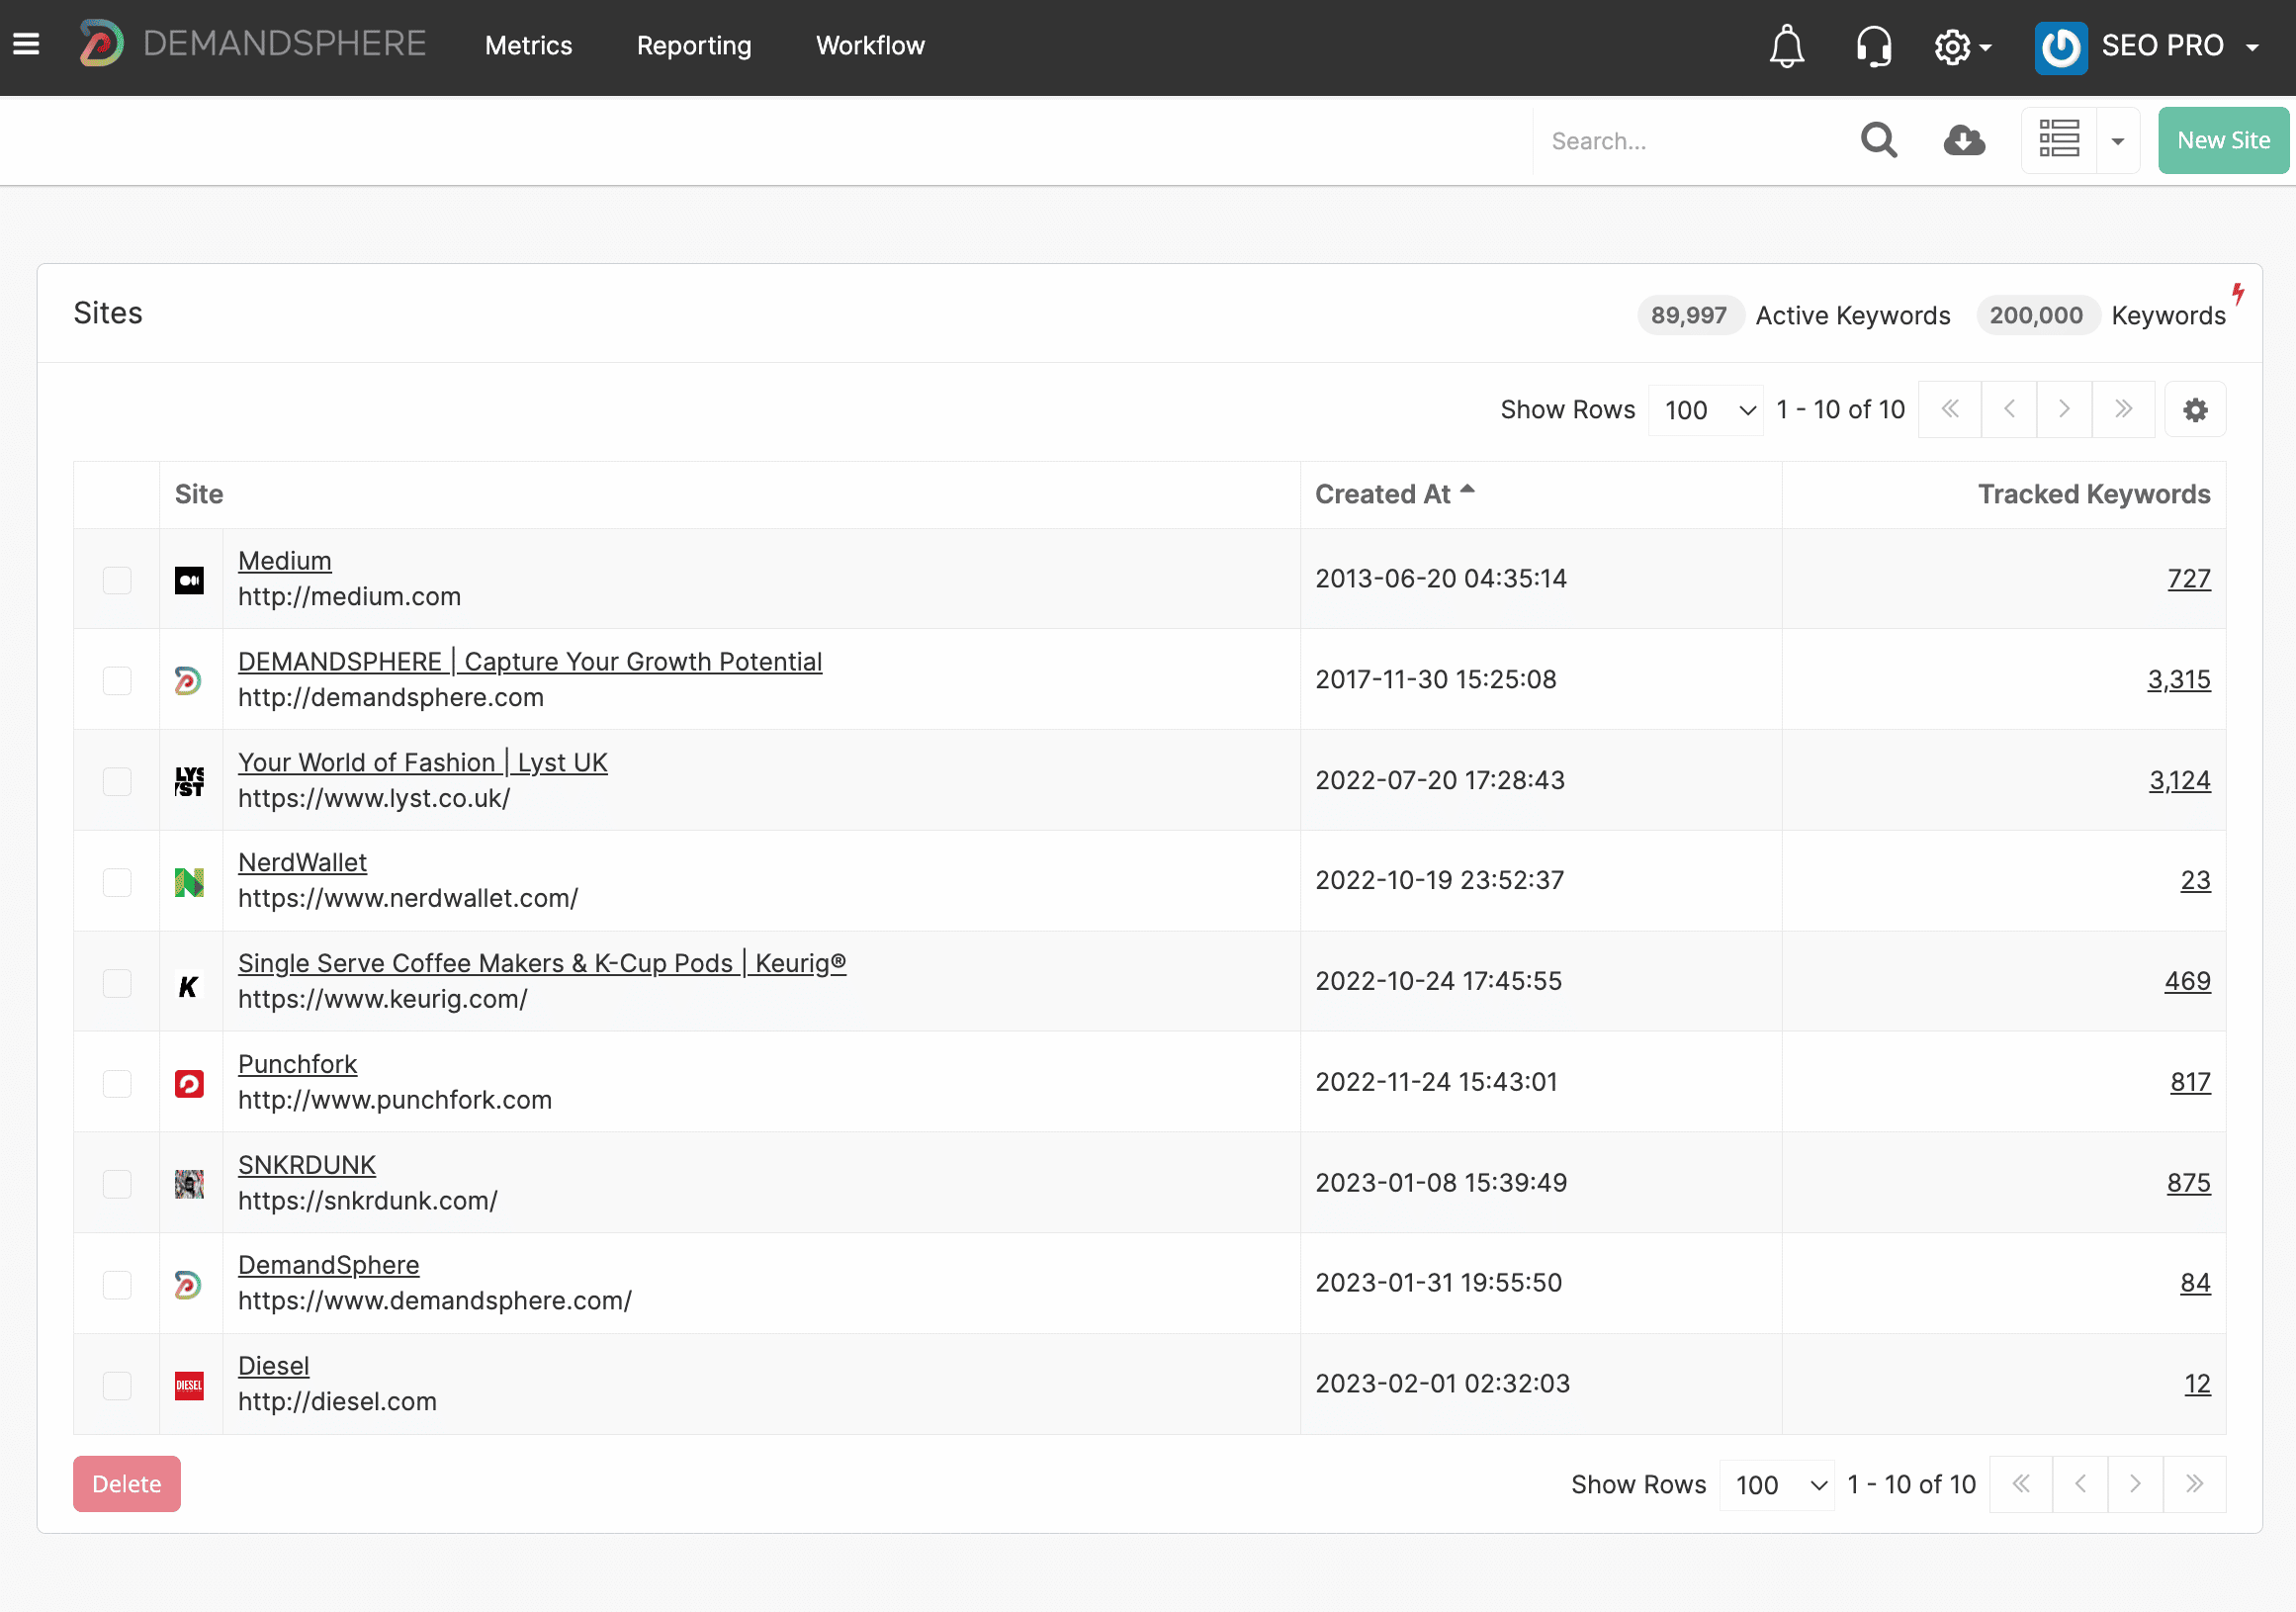Open the bottom Show Rows dropdown
Image resolution: width=2296 pixels, height=1612 pixels.
1777,1485
